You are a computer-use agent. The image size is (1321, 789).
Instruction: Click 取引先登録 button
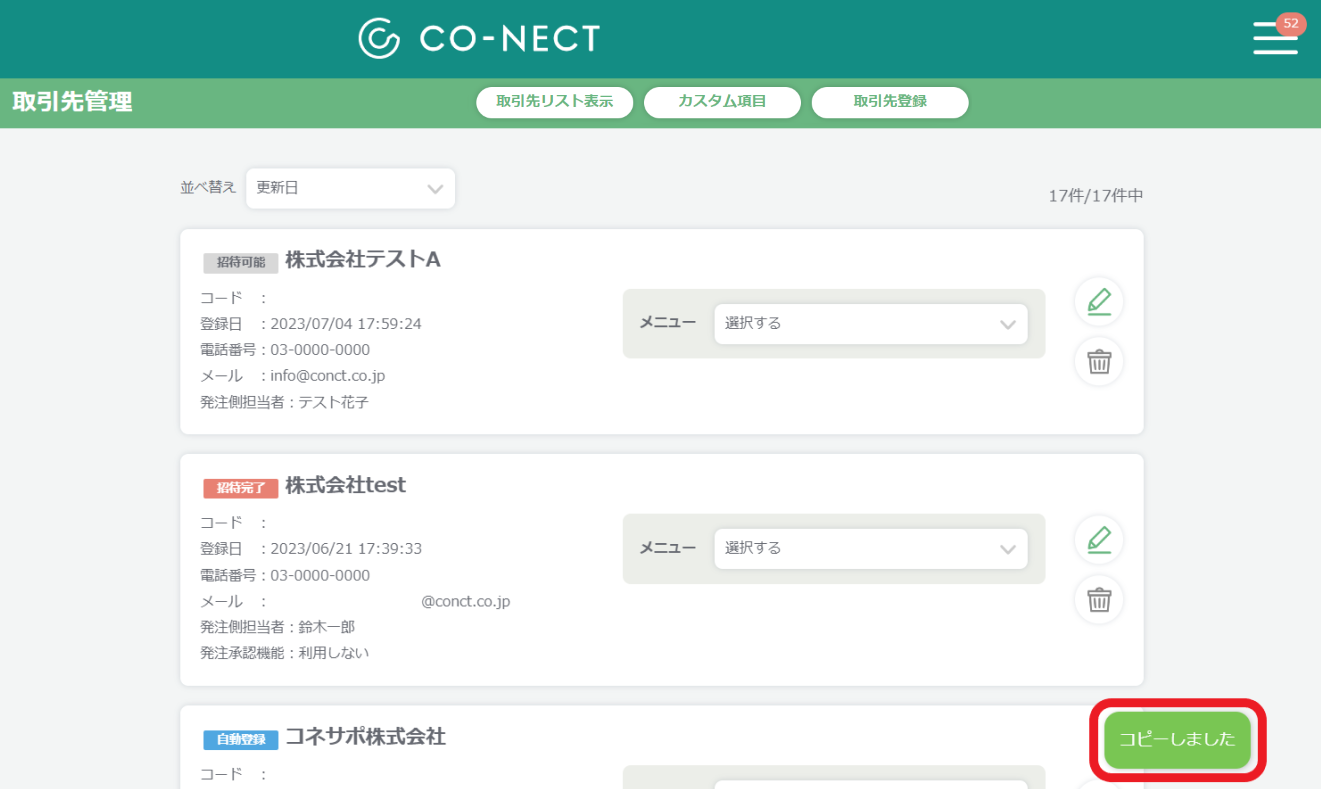coord(890,102)
